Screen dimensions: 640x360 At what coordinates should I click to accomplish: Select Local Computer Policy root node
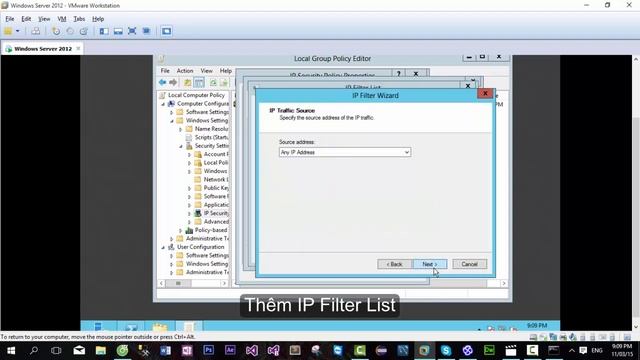point(196,95)
